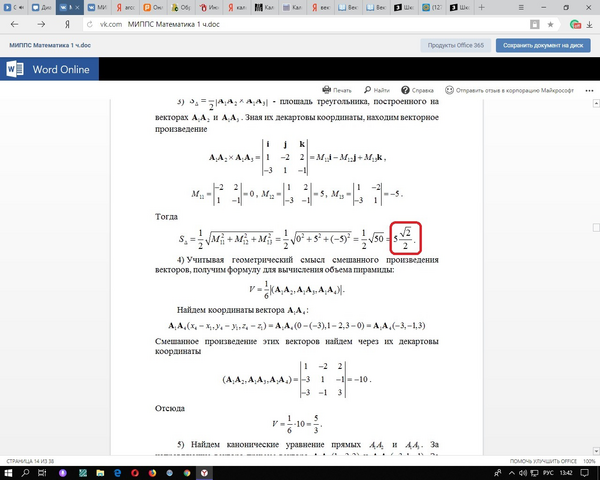Show hidden tray icons chevron
600x480 pixels.
point(512,473)
